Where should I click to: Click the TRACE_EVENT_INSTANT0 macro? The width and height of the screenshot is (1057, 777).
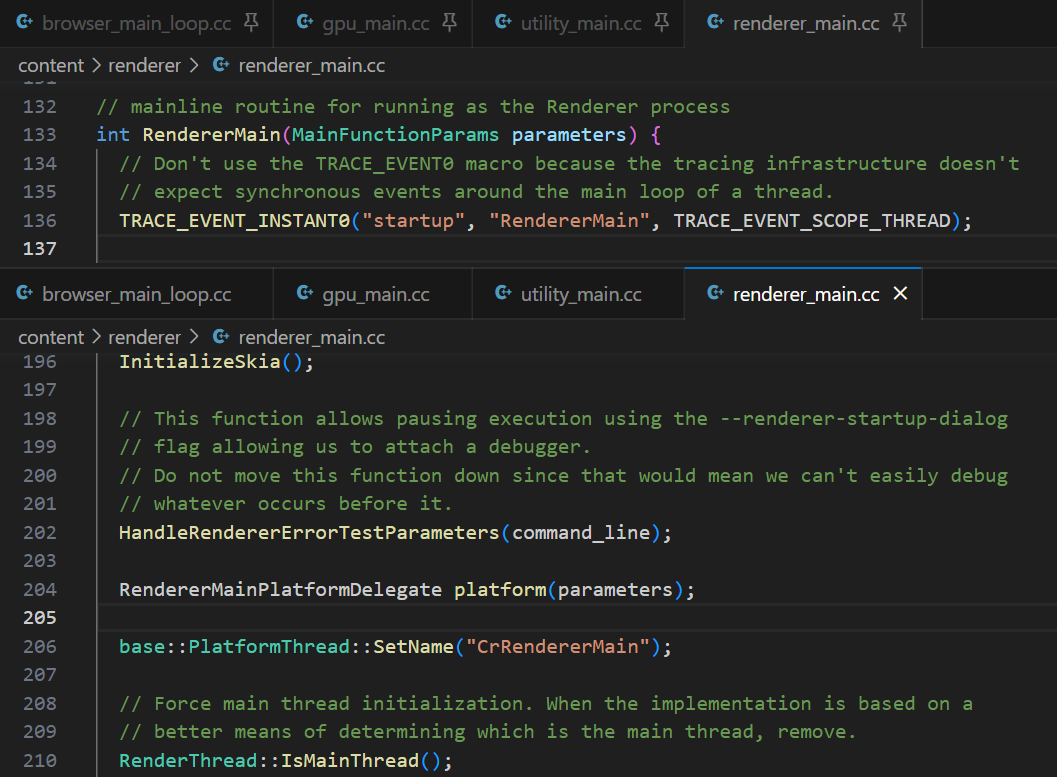235,220
